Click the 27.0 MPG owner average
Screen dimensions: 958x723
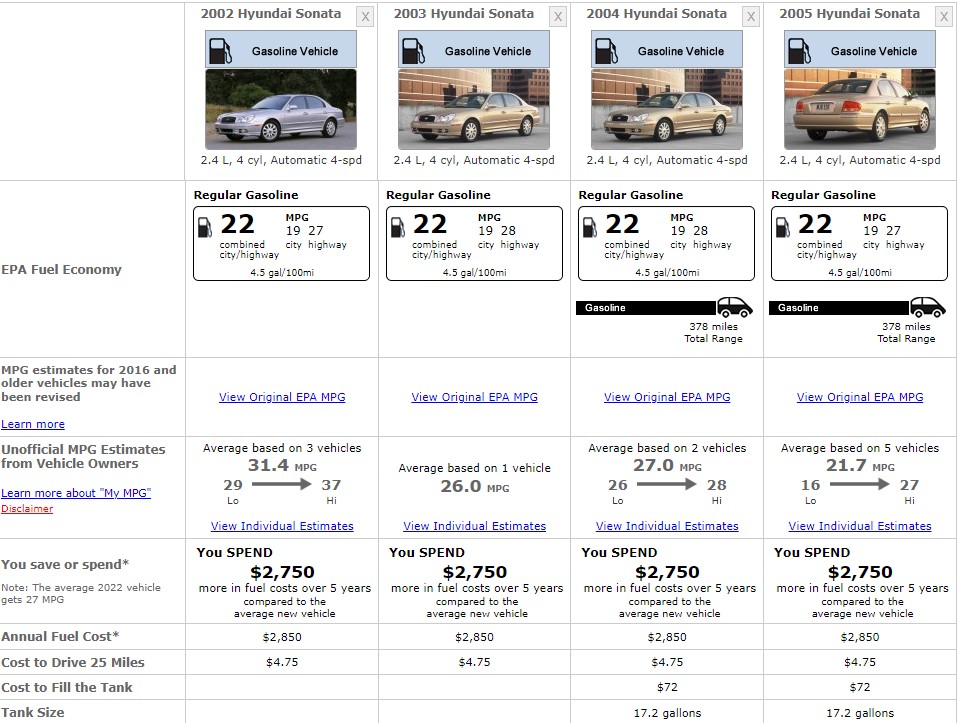[x=667, y=466]
